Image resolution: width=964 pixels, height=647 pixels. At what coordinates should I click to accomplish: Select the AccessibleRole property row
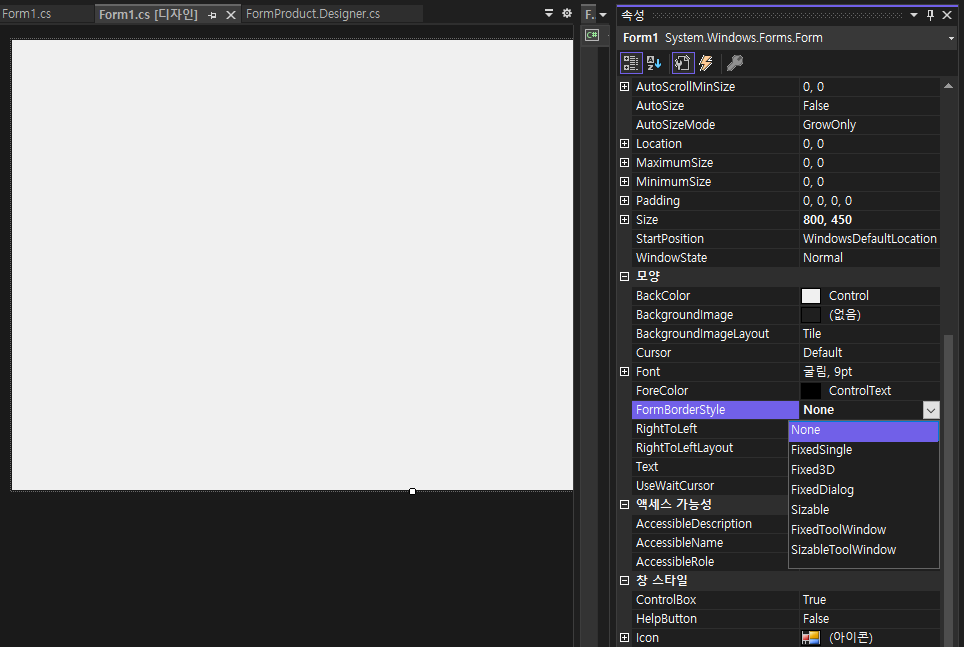pos(711,562)
